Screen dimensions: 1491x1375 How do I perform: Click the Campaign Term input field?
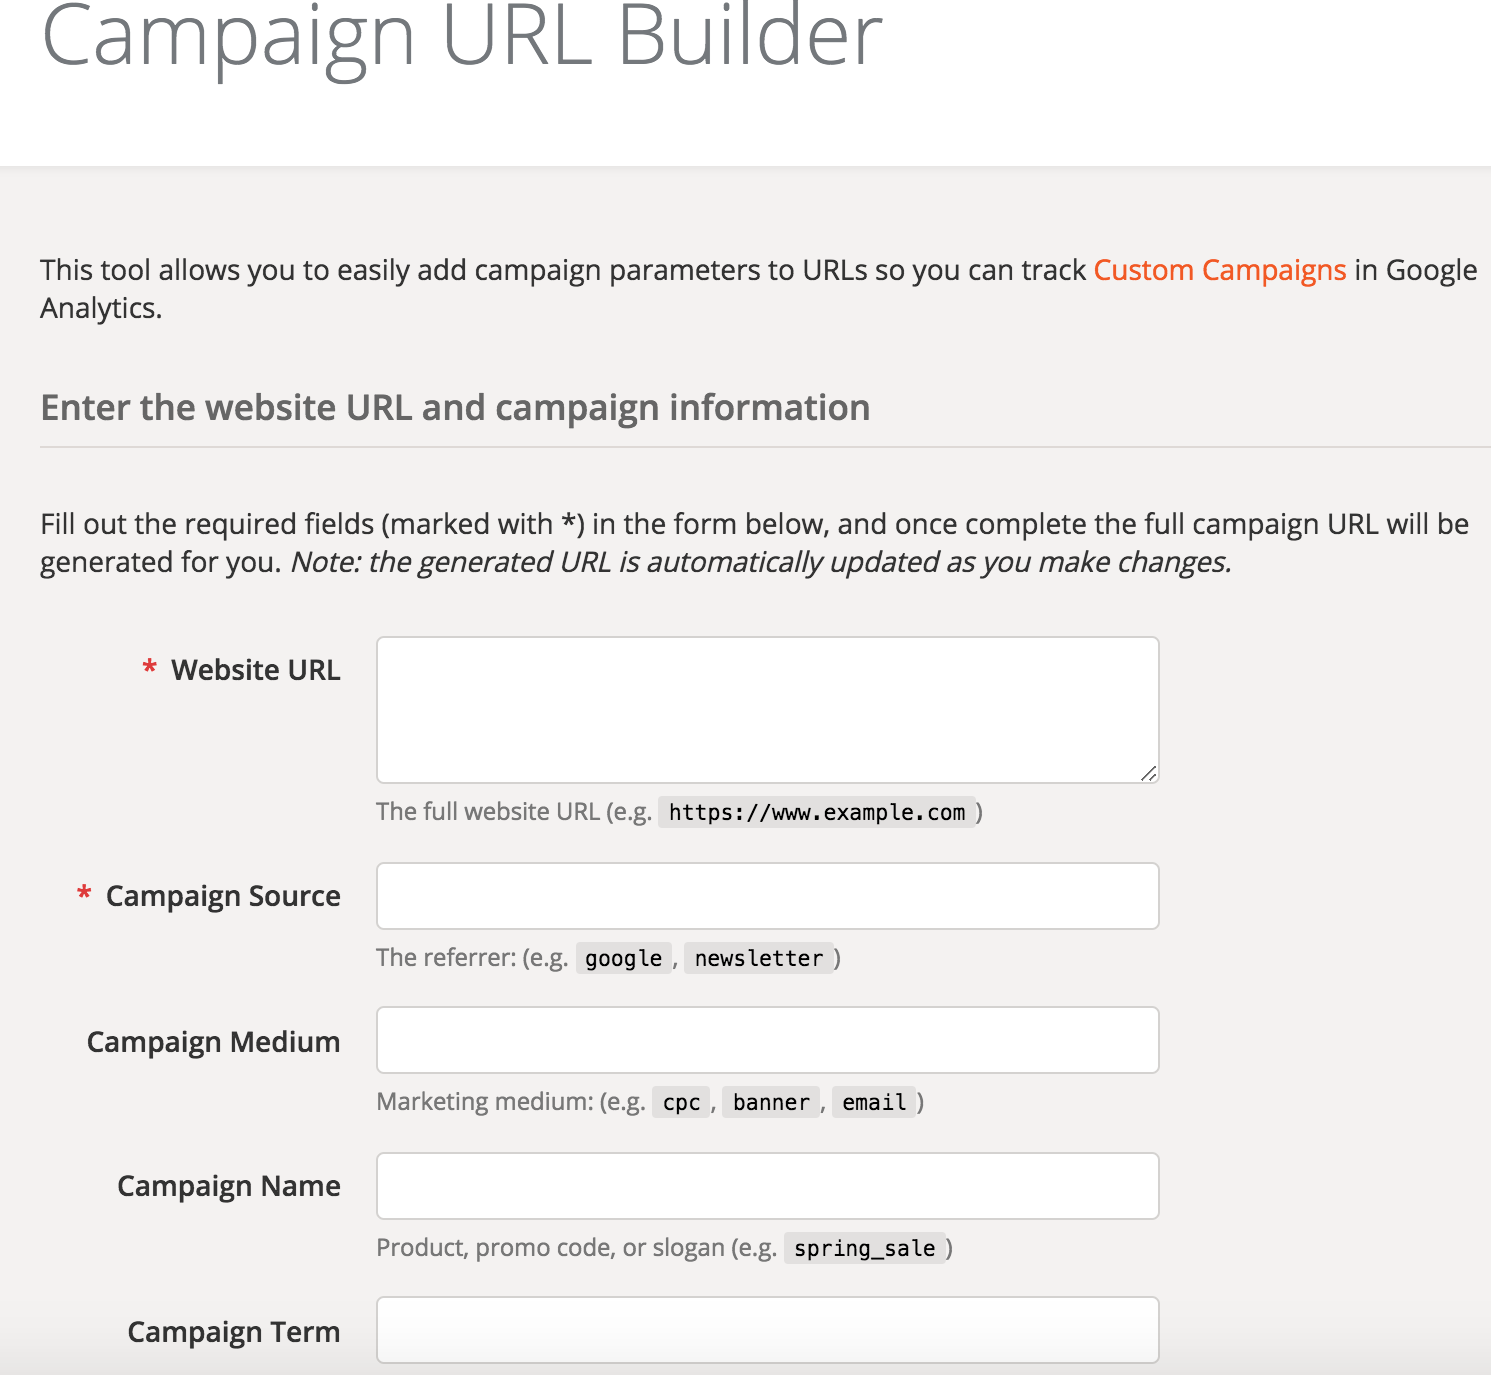767,1330
